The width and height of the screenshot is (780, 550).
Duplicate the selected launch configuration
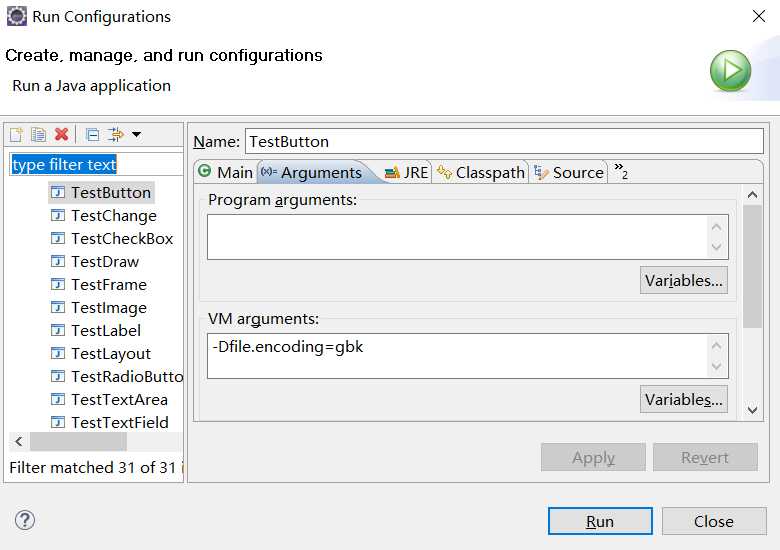coord(38,134)
